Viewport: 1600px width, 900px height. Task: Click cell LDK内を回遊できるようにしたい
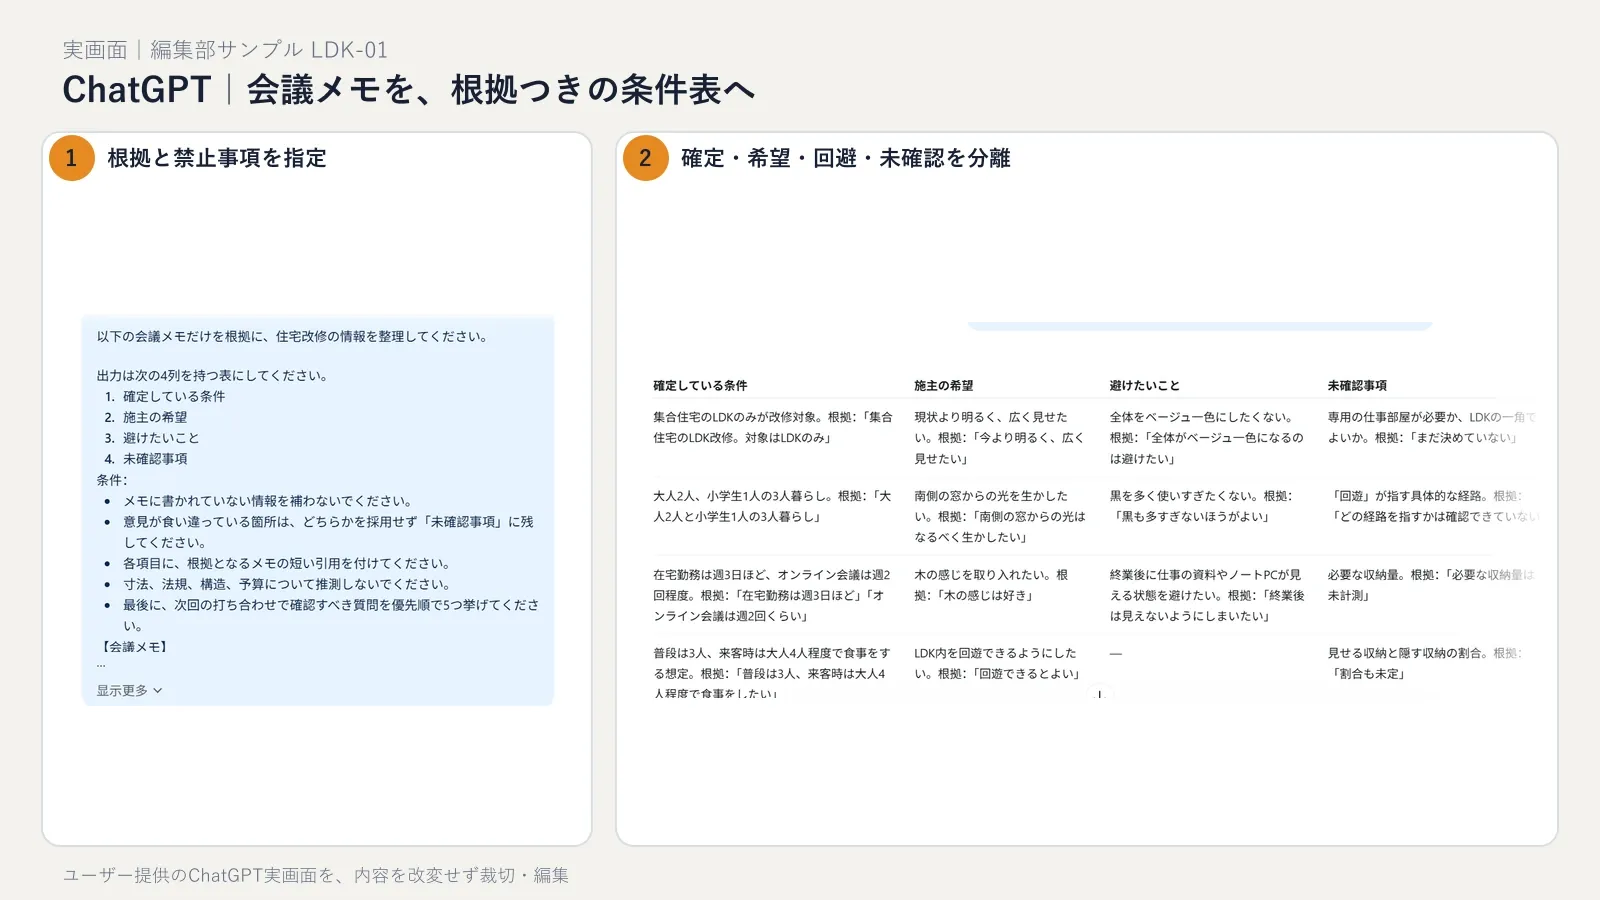(x=998, y=663)
